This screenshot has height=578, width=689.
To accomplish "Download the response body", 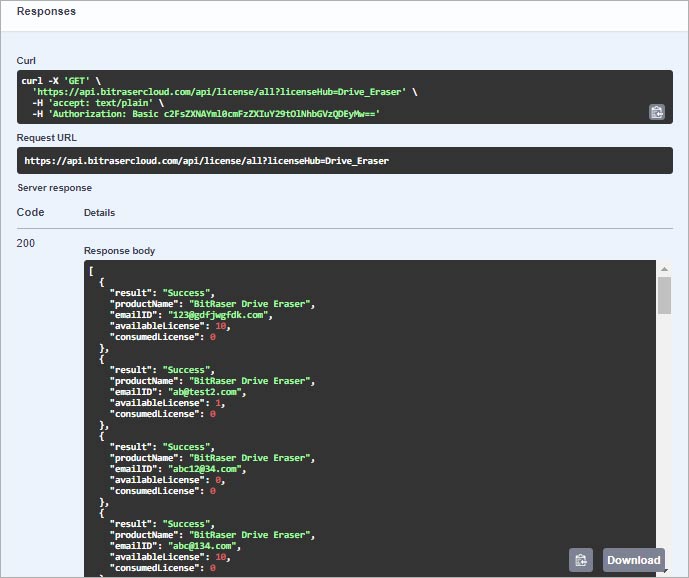I will coord(634,560).
